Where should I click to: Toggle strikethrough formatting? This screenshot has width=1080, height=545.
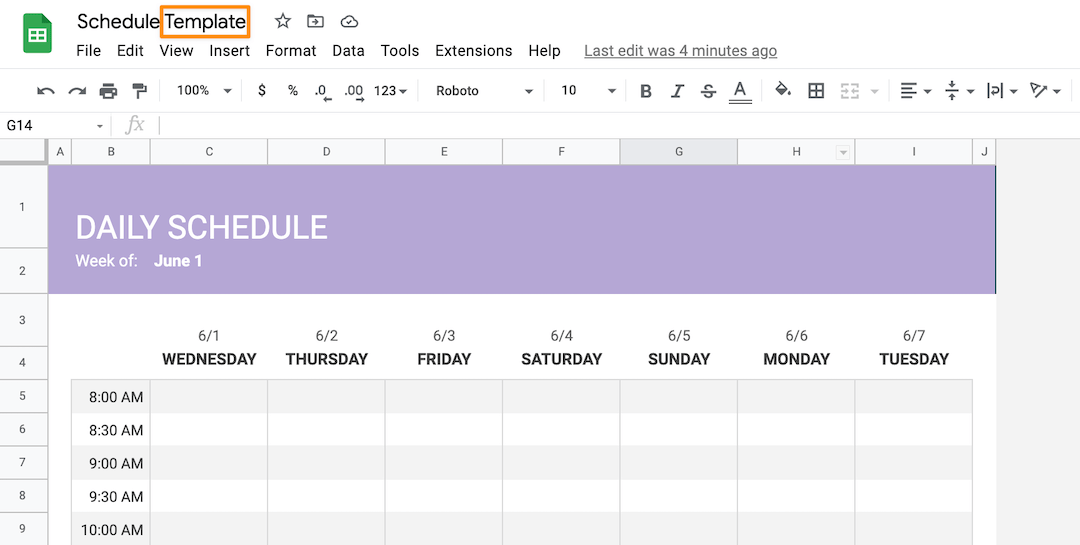coord(708,91)
